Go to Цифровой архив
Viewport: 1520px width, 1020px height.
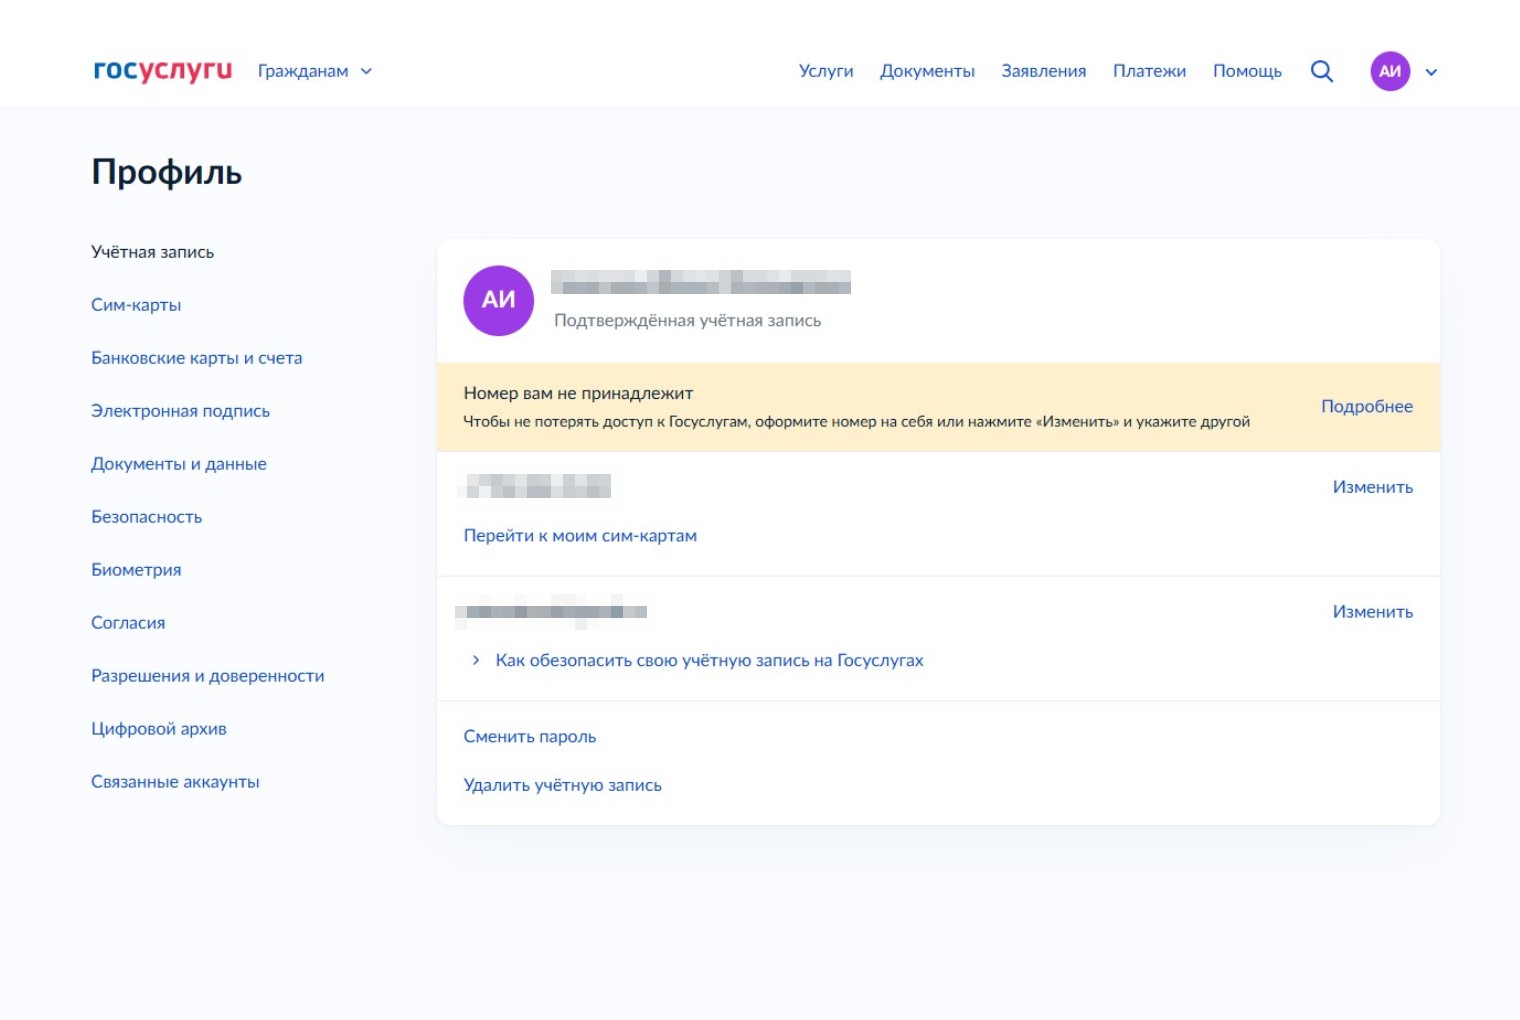click(x=159, y=729)
